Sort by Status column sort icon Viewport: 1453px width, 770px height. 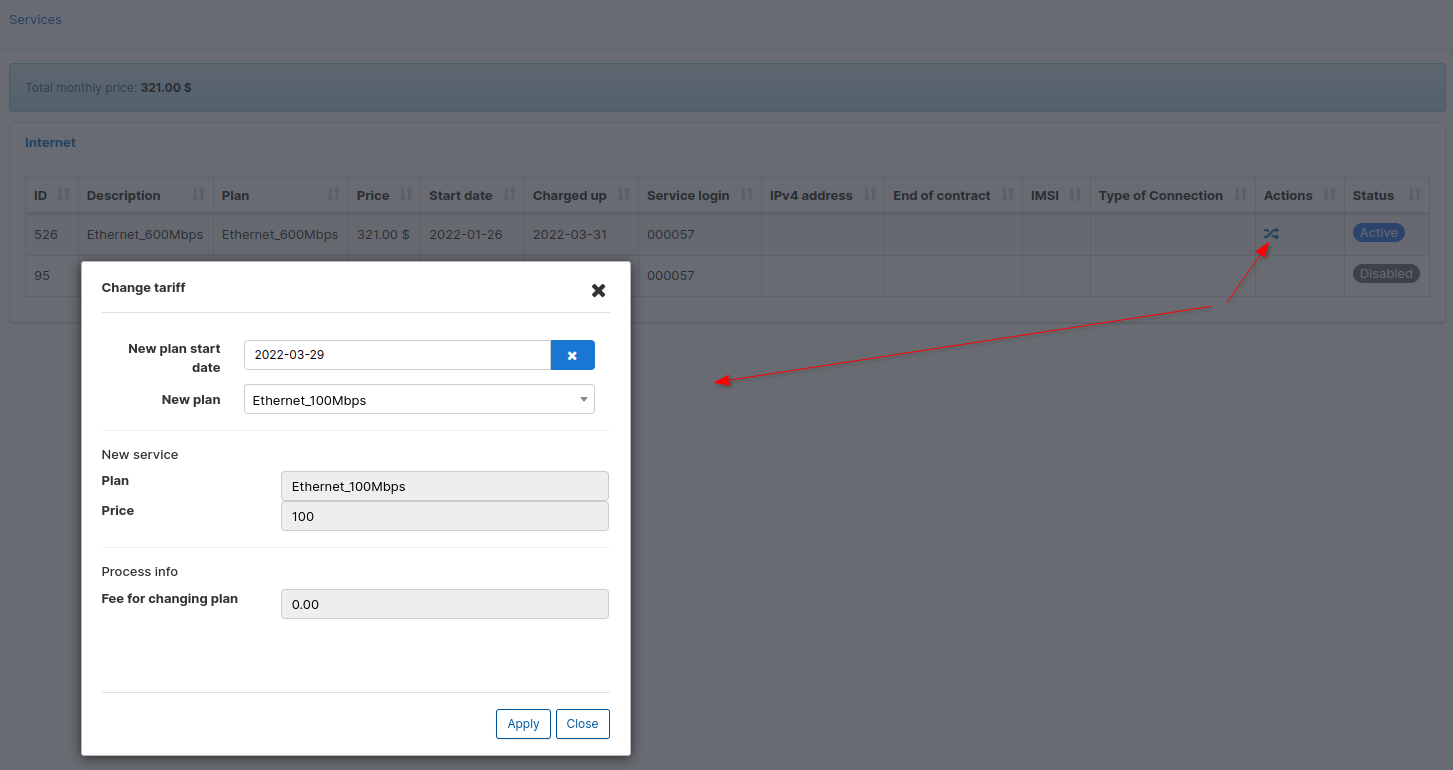[1414, 195]
